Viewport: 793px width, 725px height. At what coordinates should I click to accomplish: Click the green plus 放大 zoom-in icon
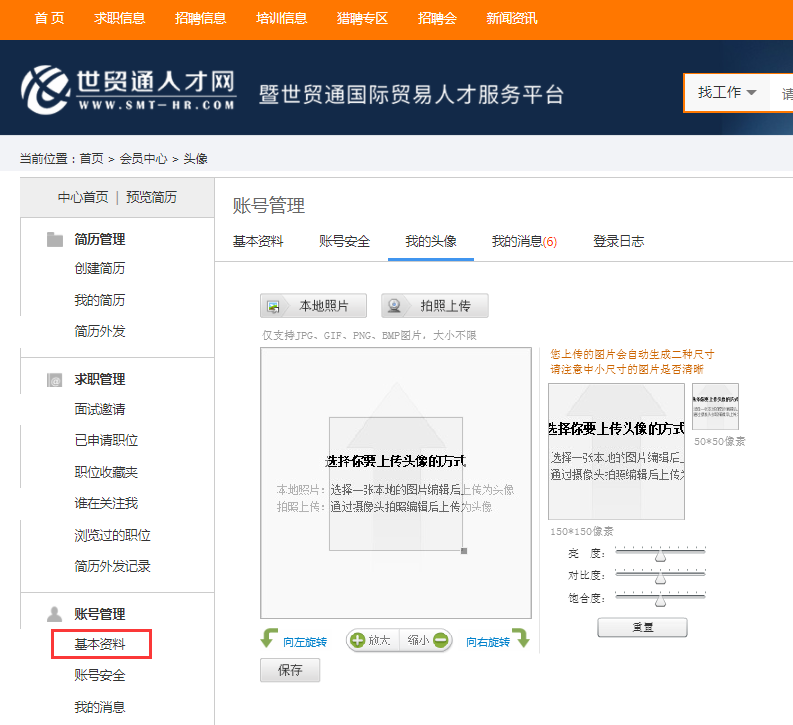pos(358,641)
